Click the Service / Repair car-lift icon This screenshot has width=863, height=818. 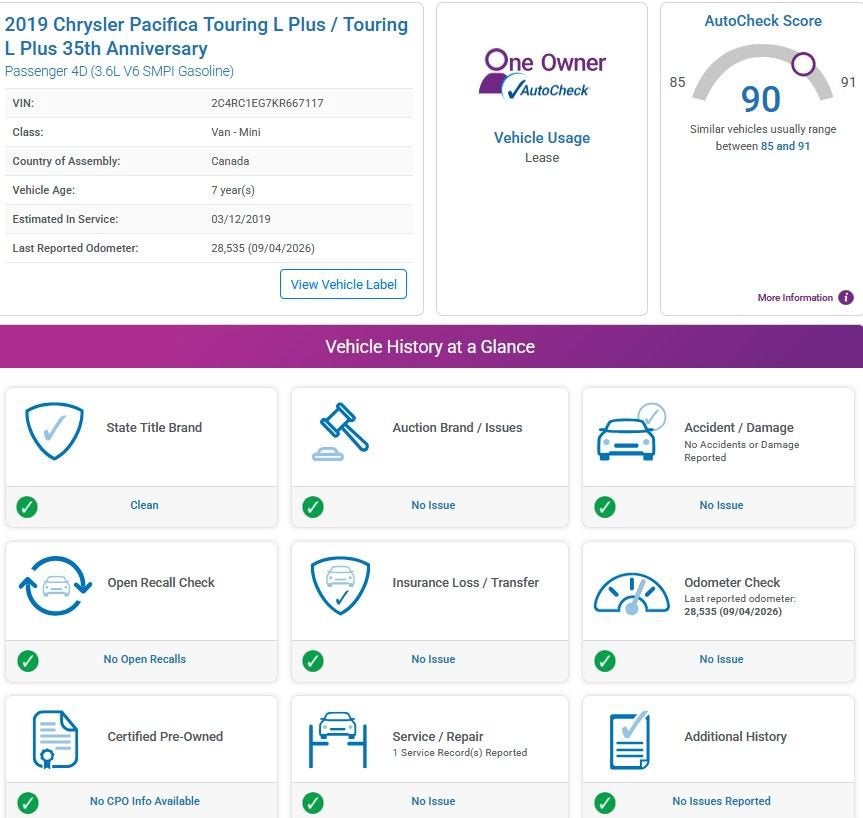338,740
